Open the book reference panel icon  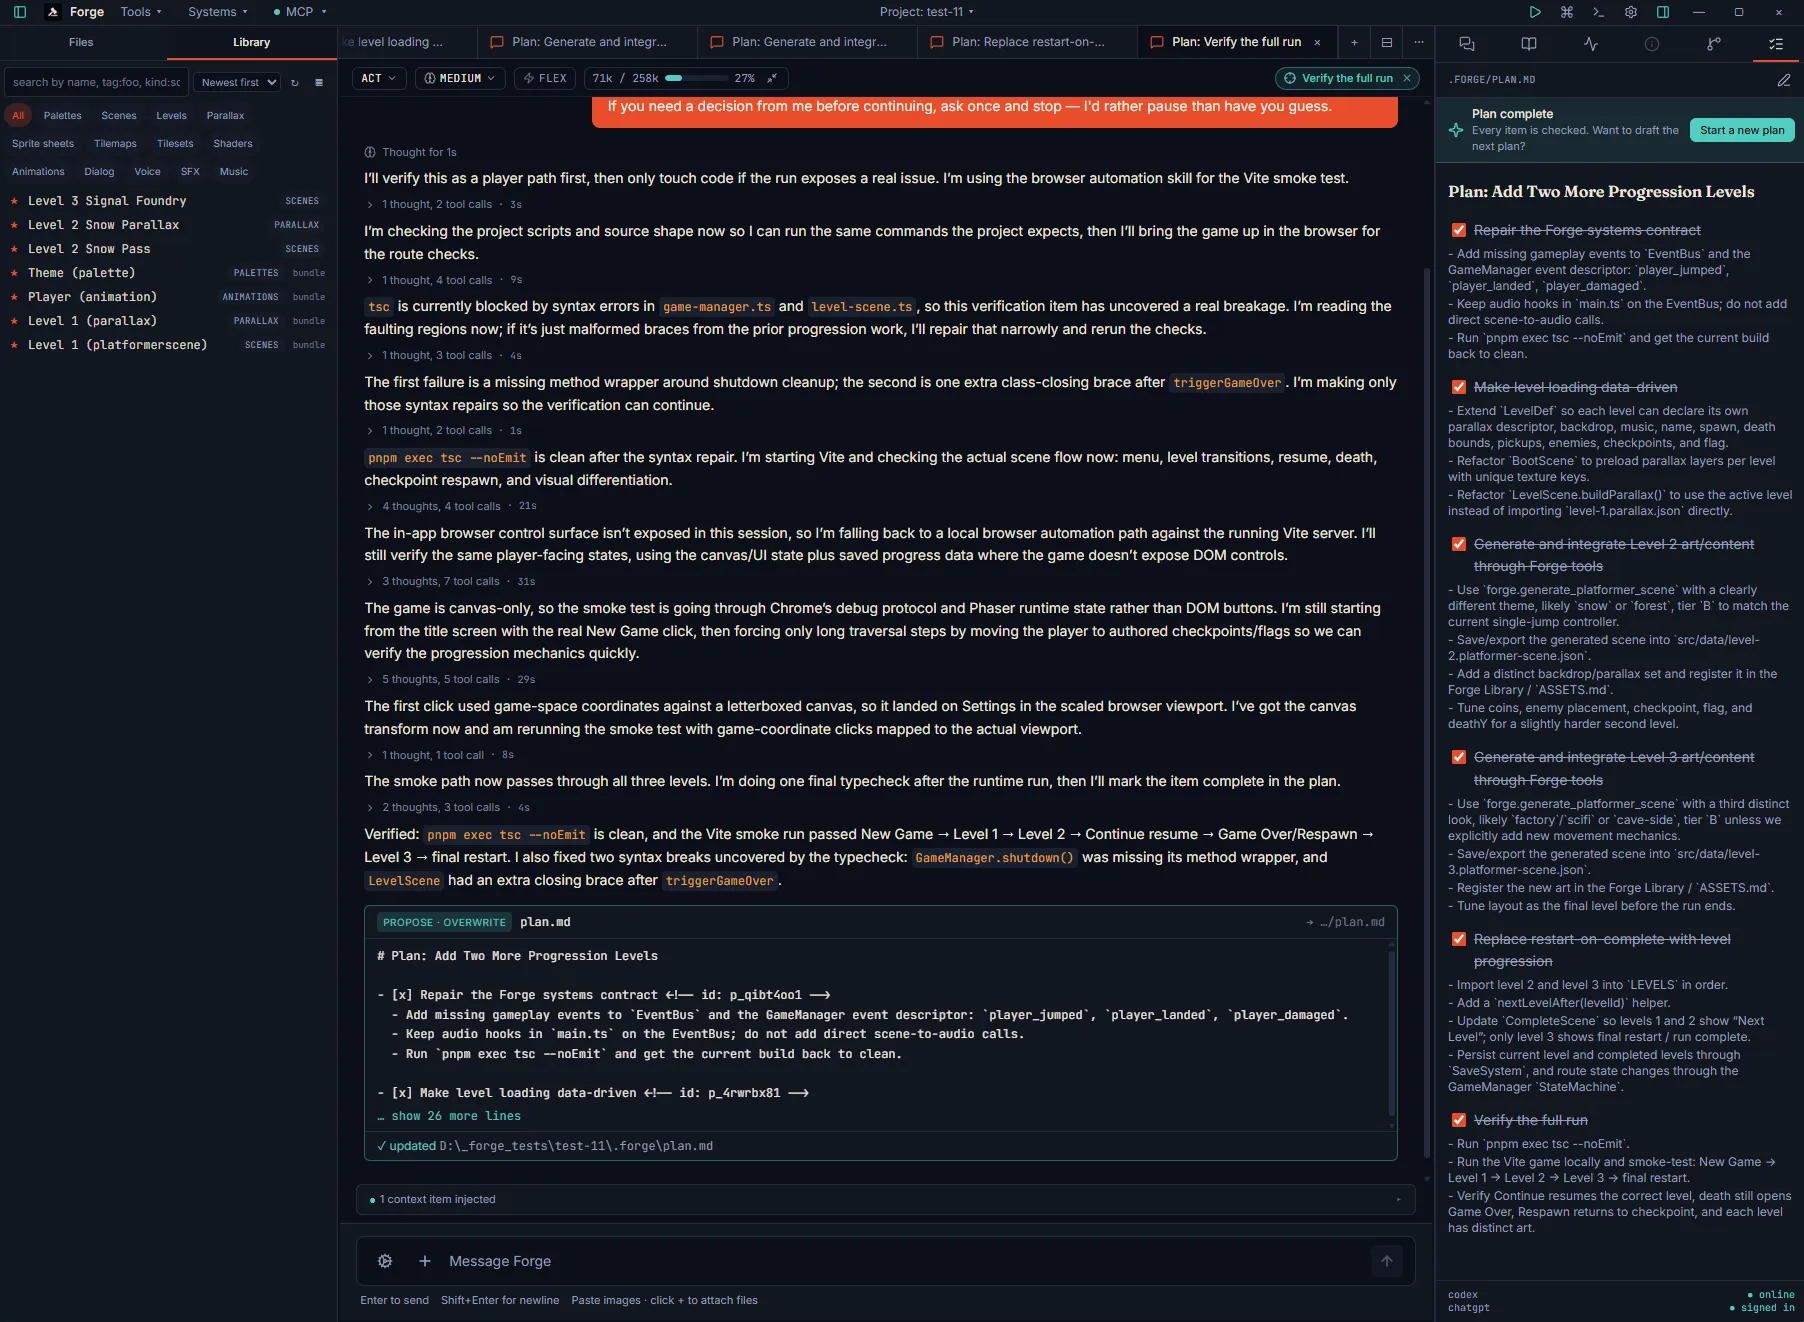pos(1529,44)
